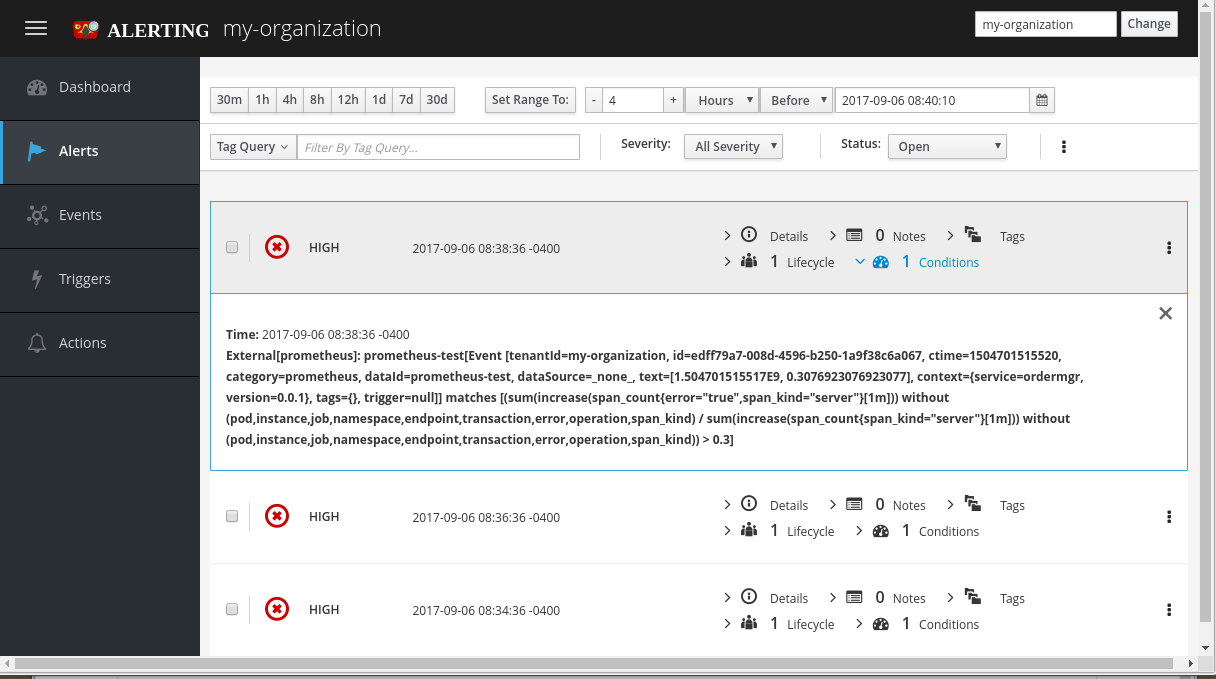Increase range value with plus button
Viewport: 1216px width, 679px height.
(x=674, y=100)
